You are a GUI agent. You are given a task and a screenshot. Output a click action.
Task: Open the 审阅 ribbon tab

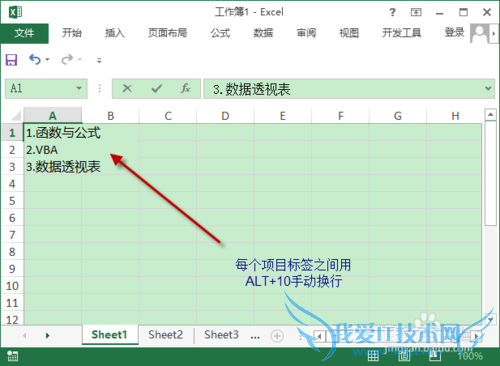(306, 33)
